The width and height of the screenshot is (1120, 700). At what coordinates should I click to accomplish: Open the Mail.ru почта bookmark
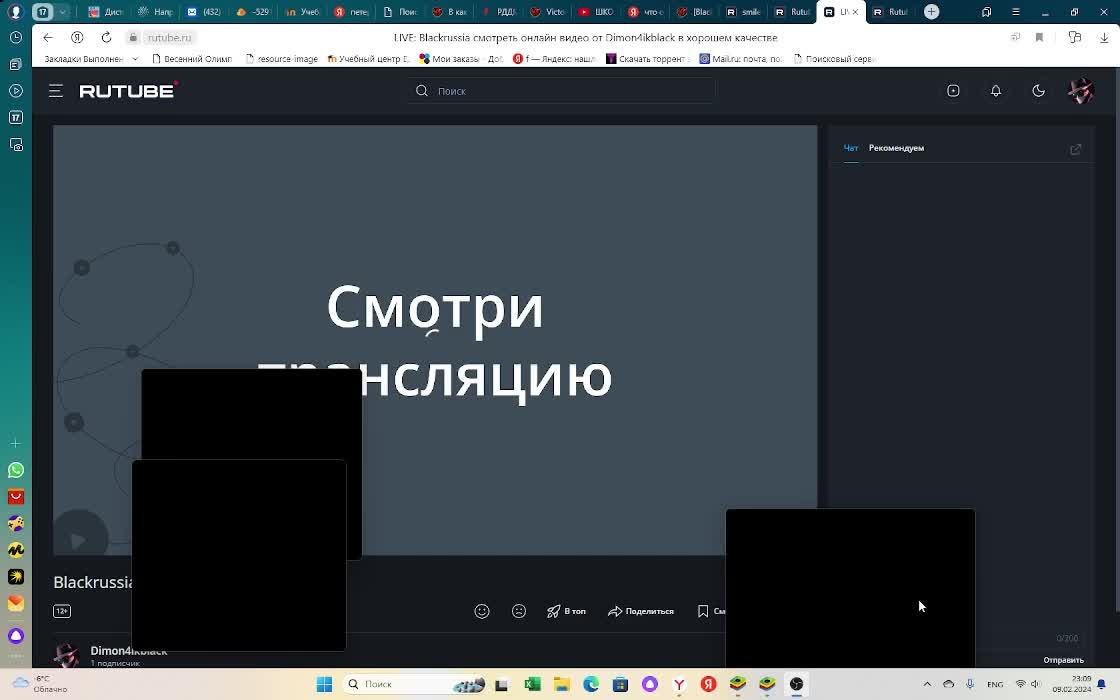coord(741,59)
